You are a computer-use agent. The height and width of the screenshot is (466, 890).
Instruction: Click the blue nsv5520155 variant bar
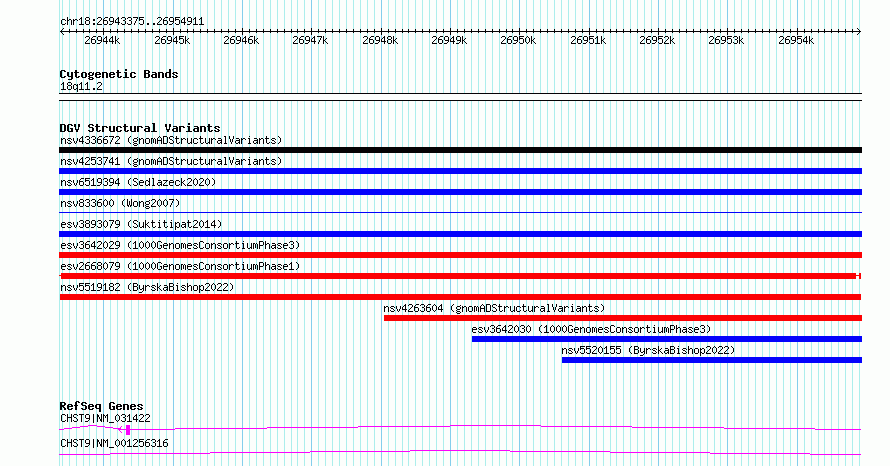pos(712,360)
